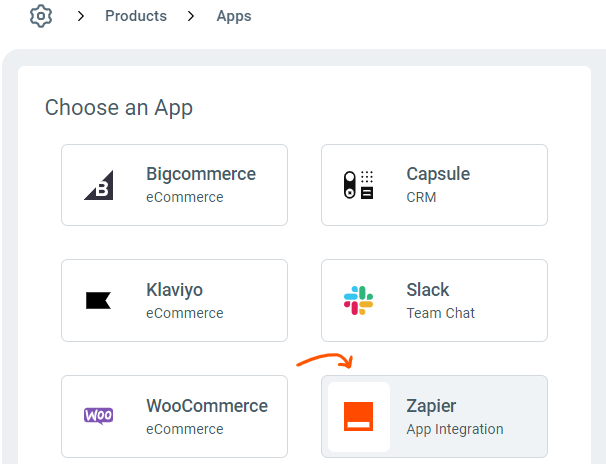Expand the chevron after the gear icon

[81, 16]
